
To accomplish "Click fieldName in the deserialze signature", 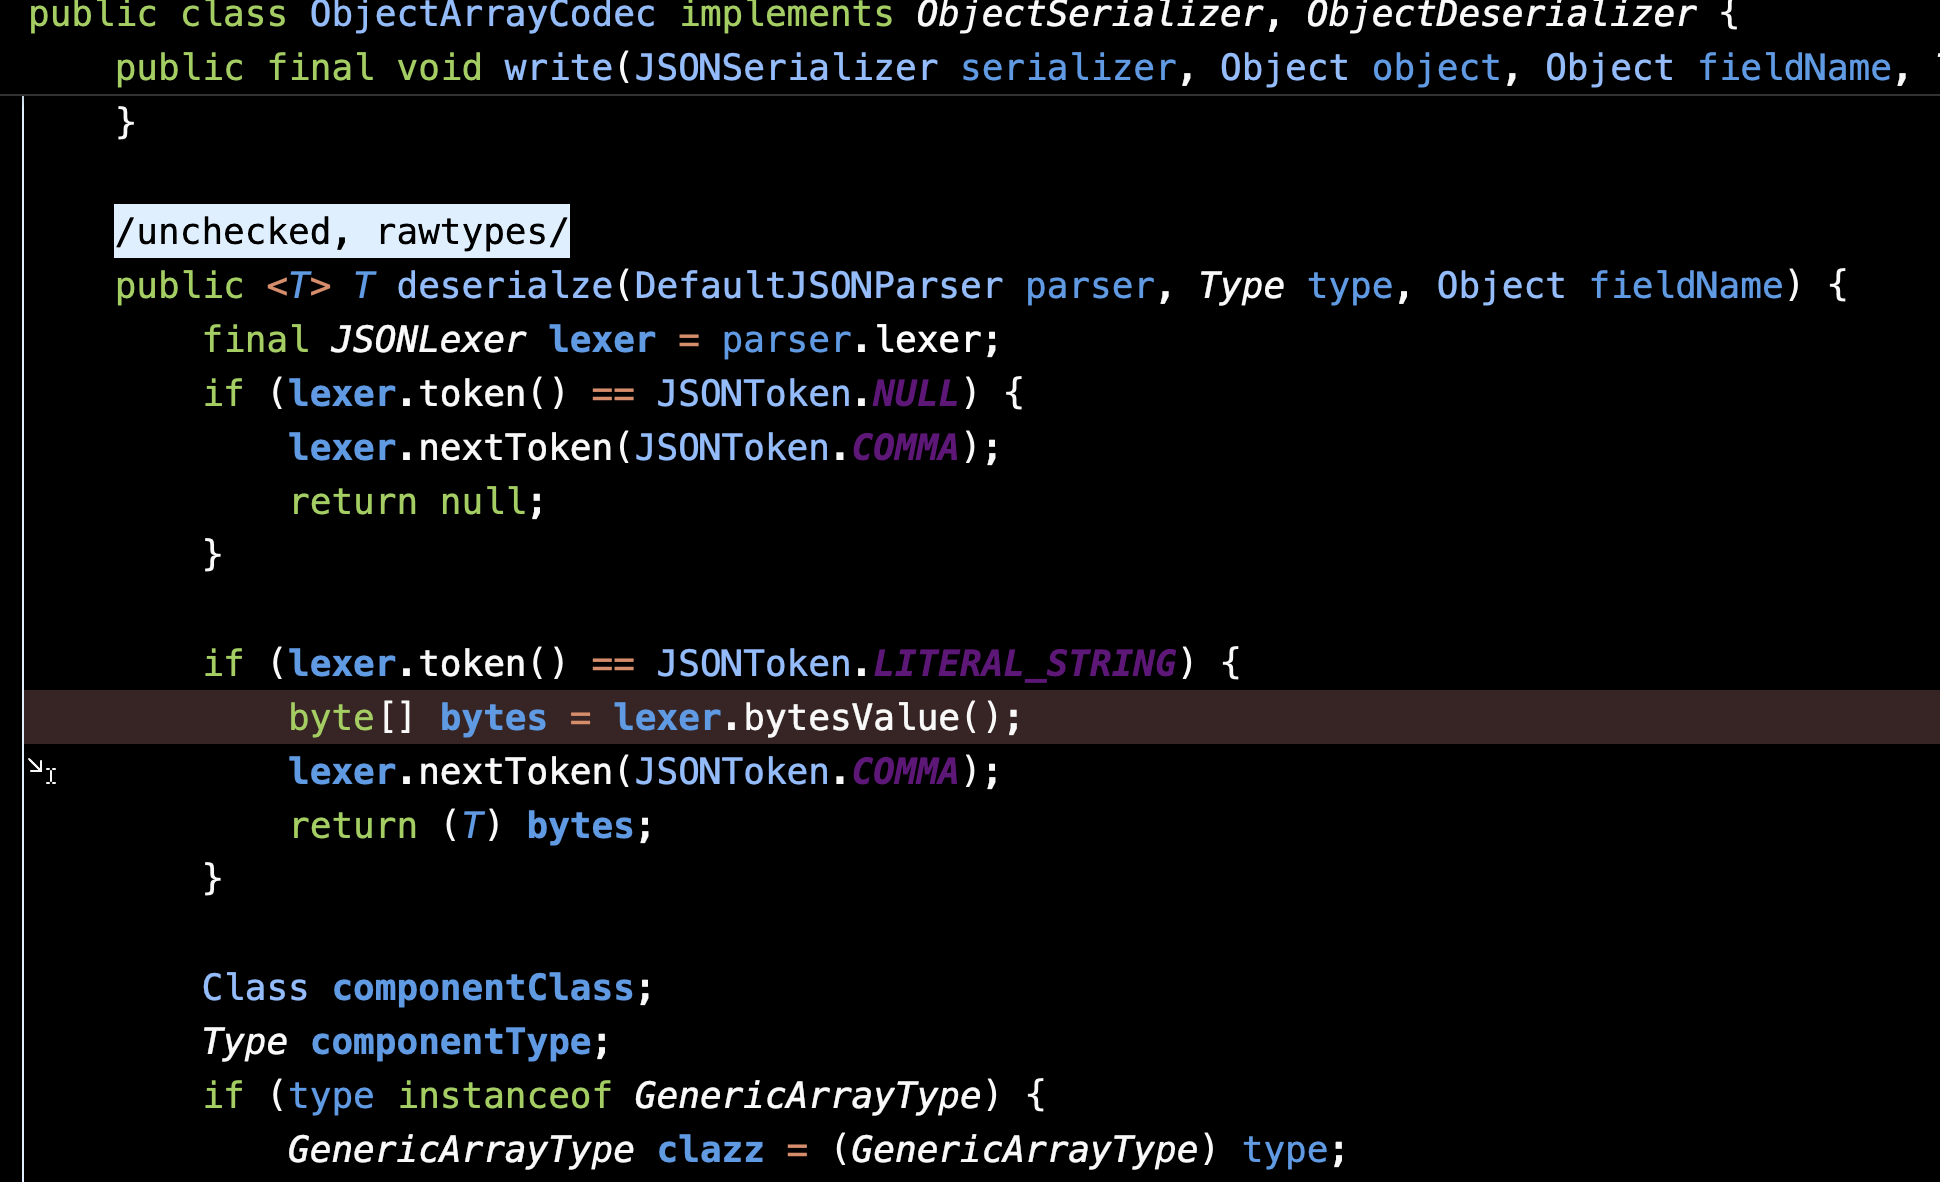I will [x=1687, y=286].
